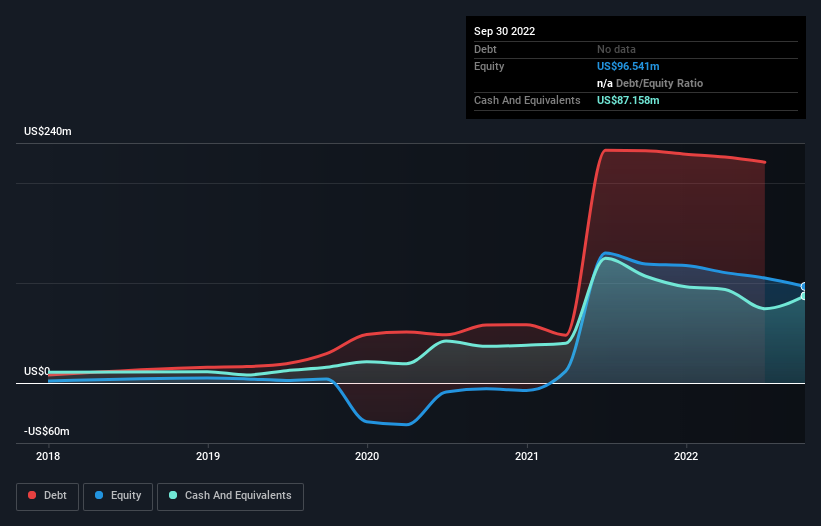Click the red Debt legend dot
The height and width of the screenshot is (526, 821).
pyautogui.click(x=32, y=495)
